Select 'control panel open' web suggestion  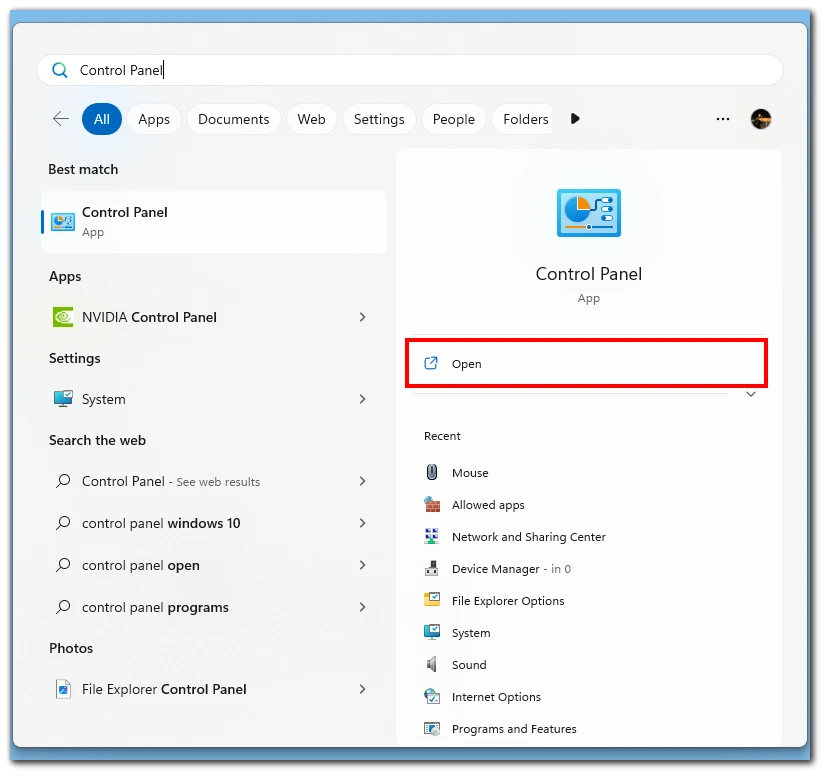213,565
